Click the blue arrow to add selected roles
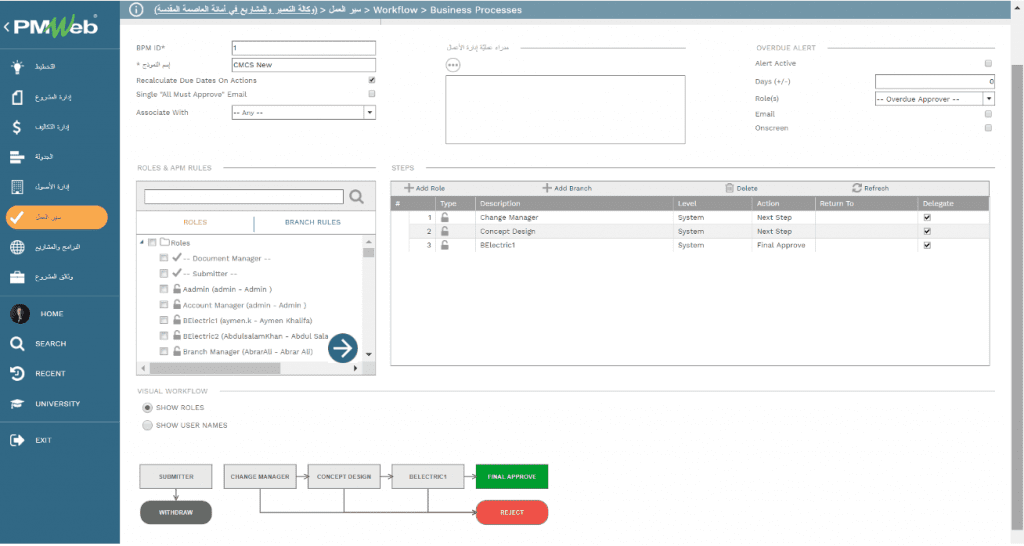 (343, 348)
